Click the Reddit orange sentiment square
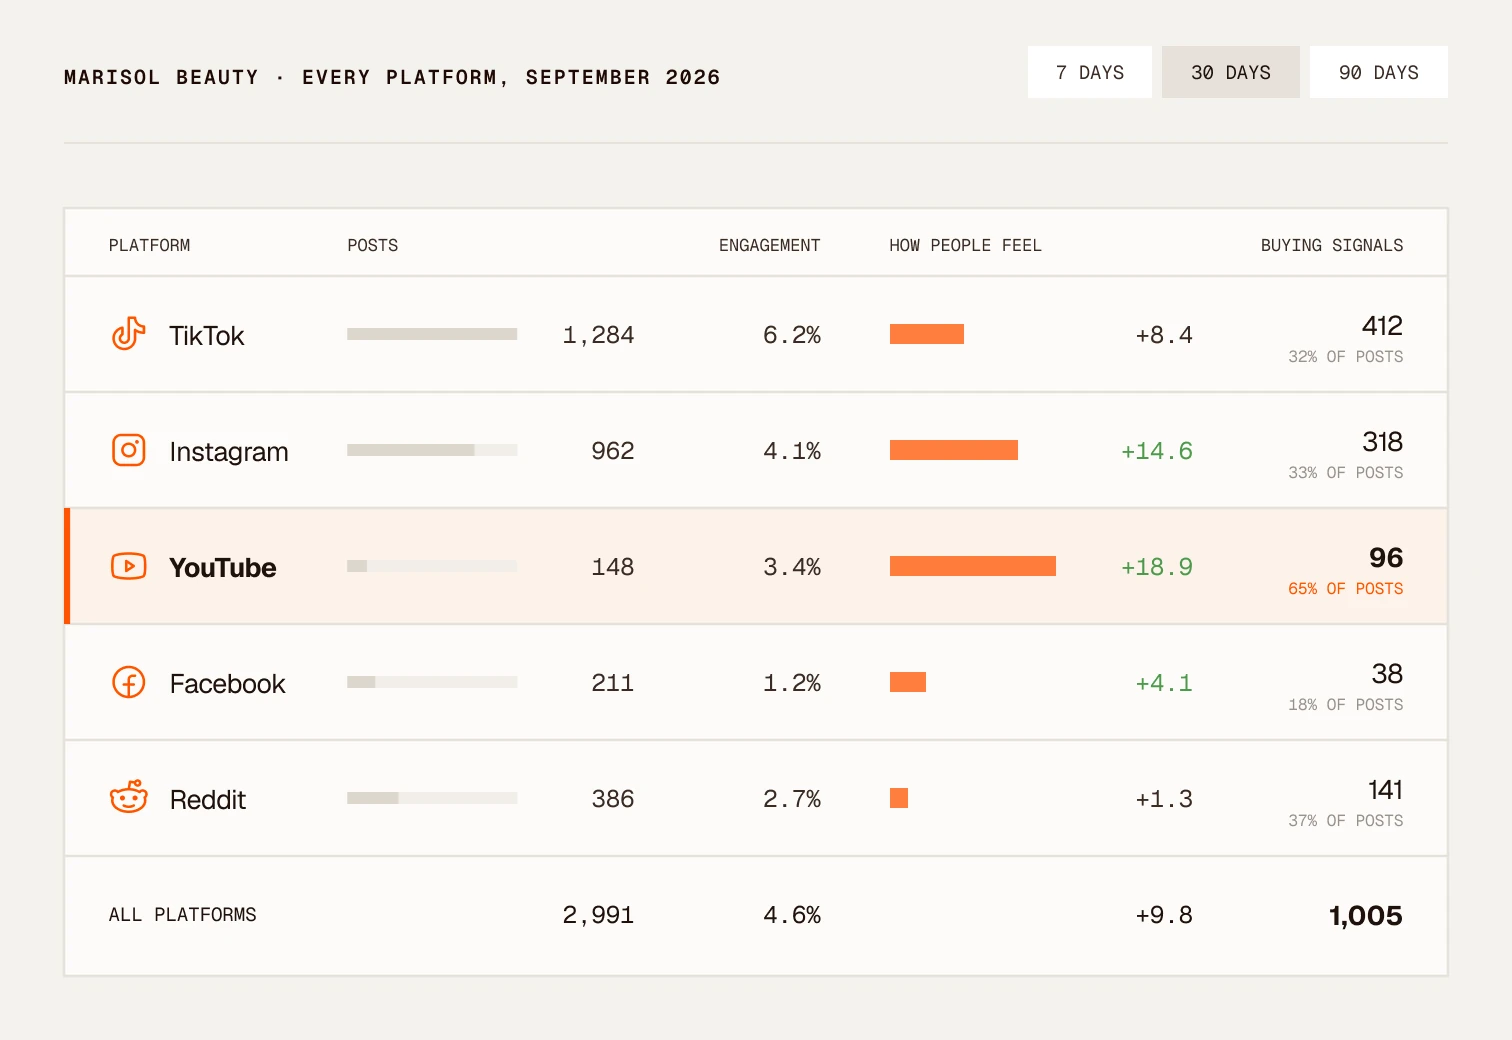Screen dimensions: 1512x1040 (899, 798)
